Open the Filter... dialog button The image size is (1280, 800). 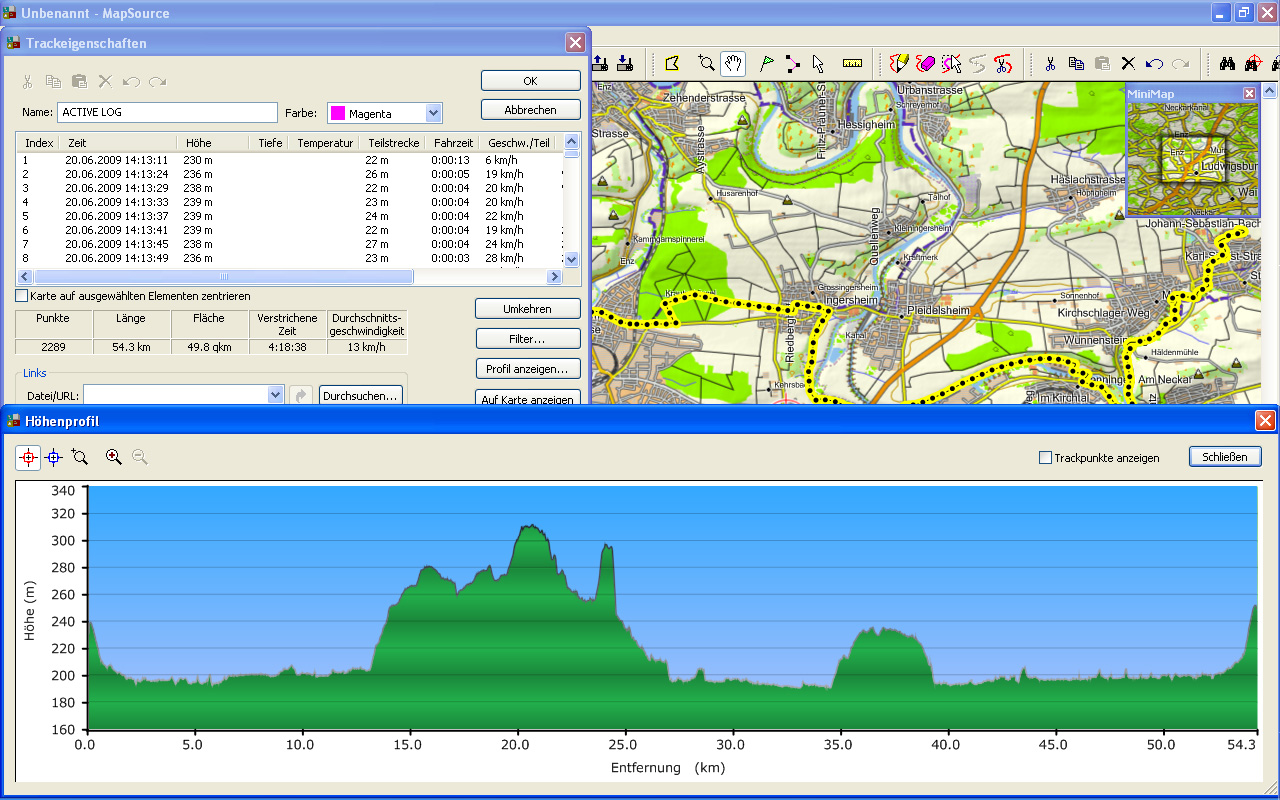click(528, 339)
